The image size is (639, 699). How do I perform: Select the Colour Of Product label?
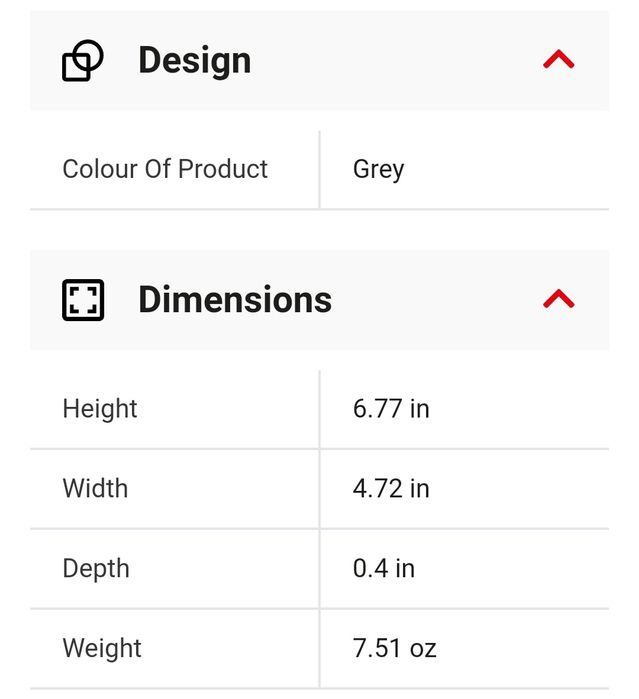tap(165, 169)
